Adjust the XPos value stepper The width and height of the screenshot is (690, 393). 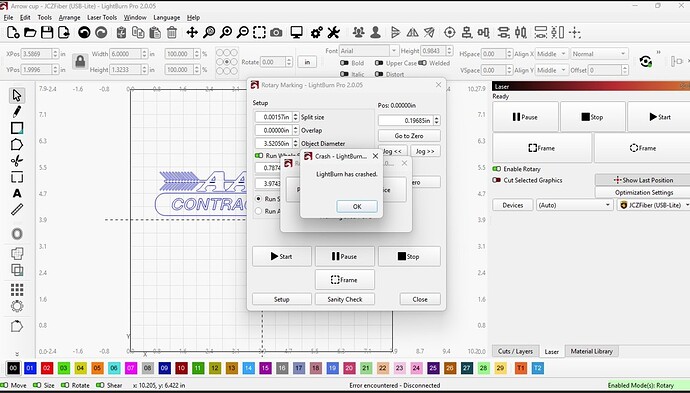pyautogui.click(x=55, y=54)
